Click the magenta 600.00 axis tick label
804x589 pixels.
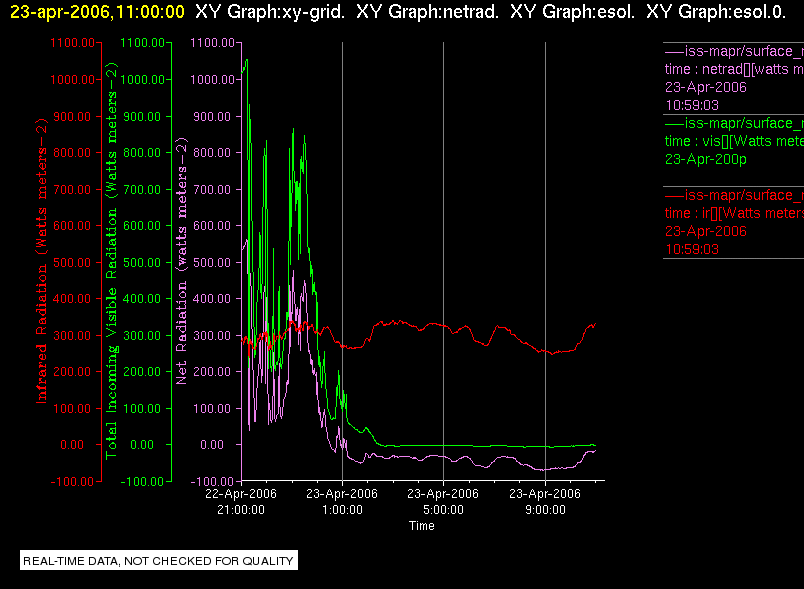coord(212,226)
